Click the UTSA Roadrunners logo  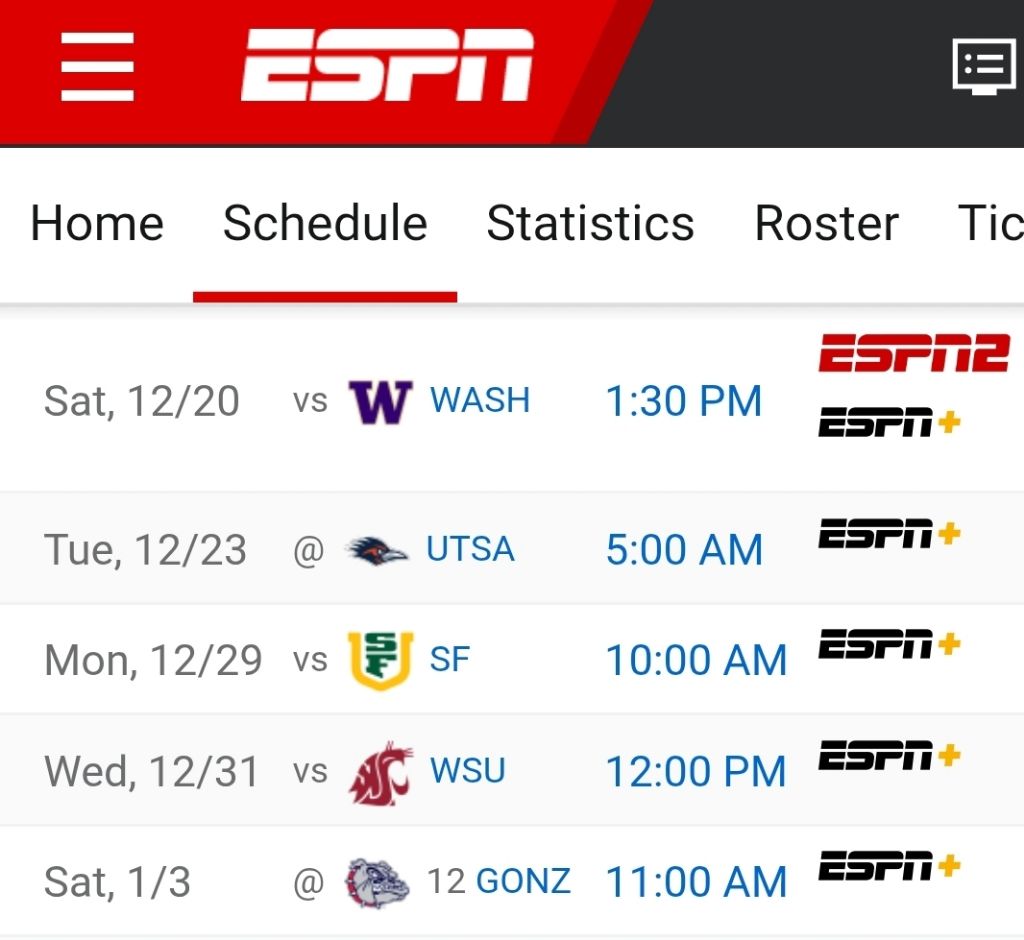377,550
